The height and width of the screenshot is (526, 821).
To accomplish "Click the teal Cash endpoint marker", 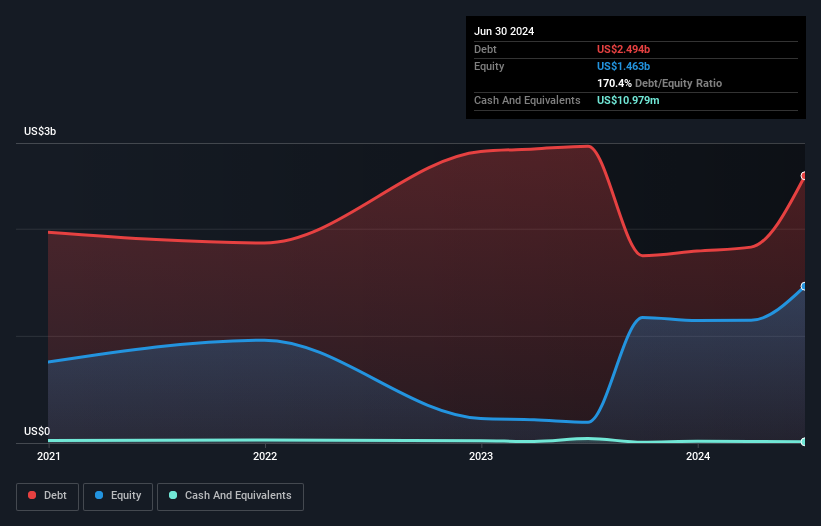I will [x=804, y=442].
